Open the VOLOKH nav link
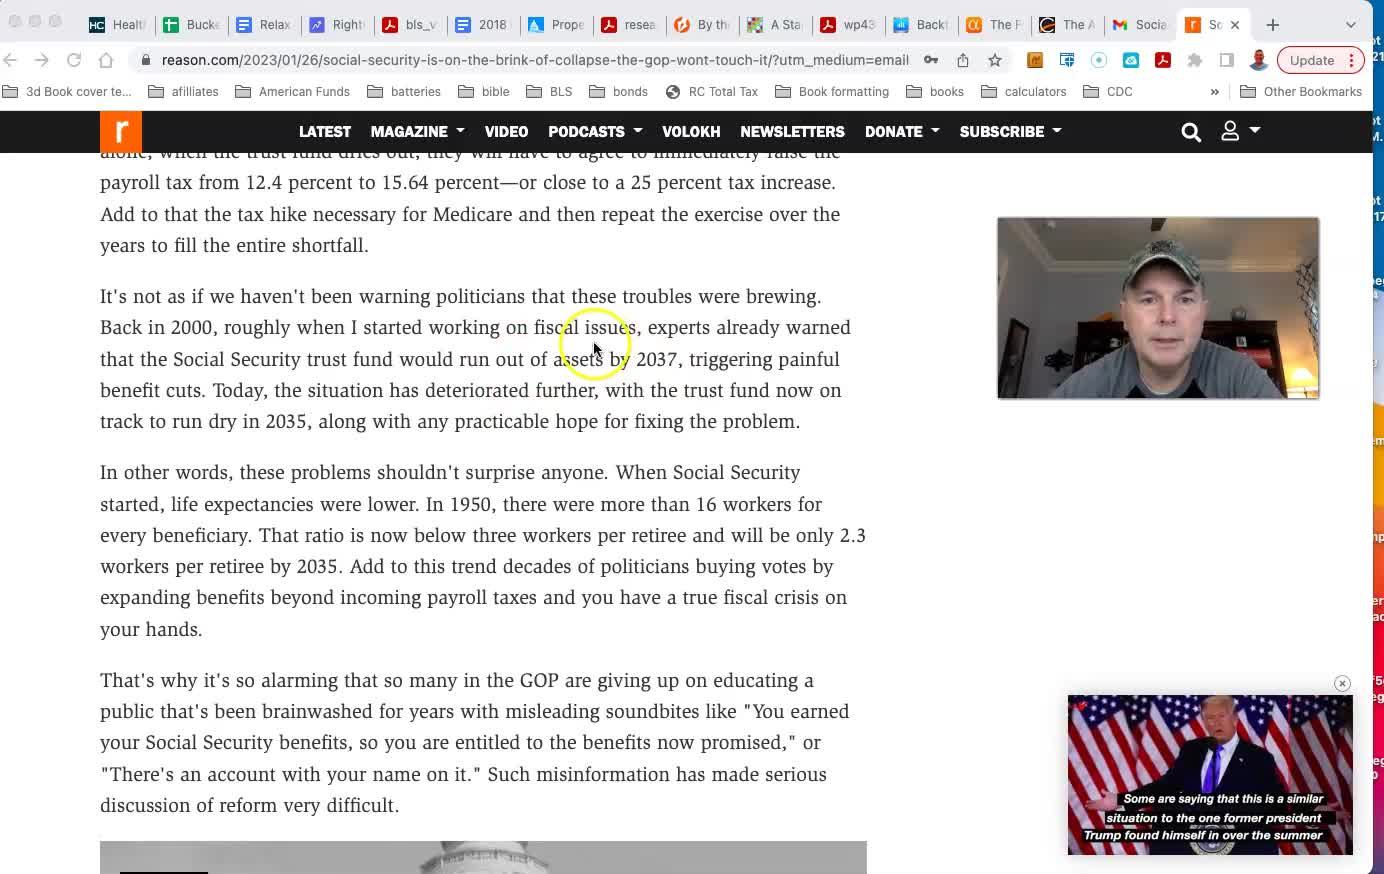 (x=691, y=132)
